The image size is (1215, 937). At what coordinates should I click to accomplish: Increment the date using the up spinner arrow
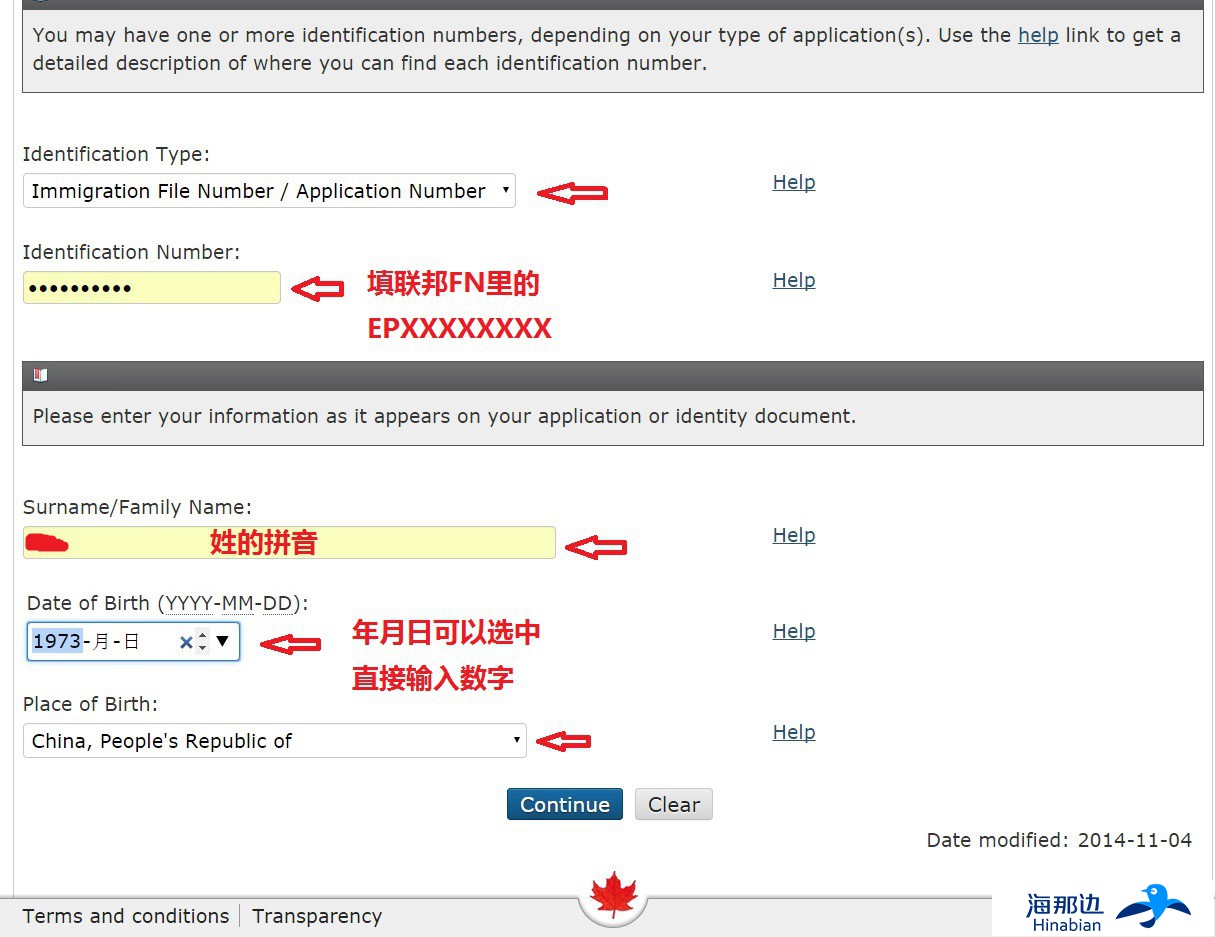tap(203, 635)
